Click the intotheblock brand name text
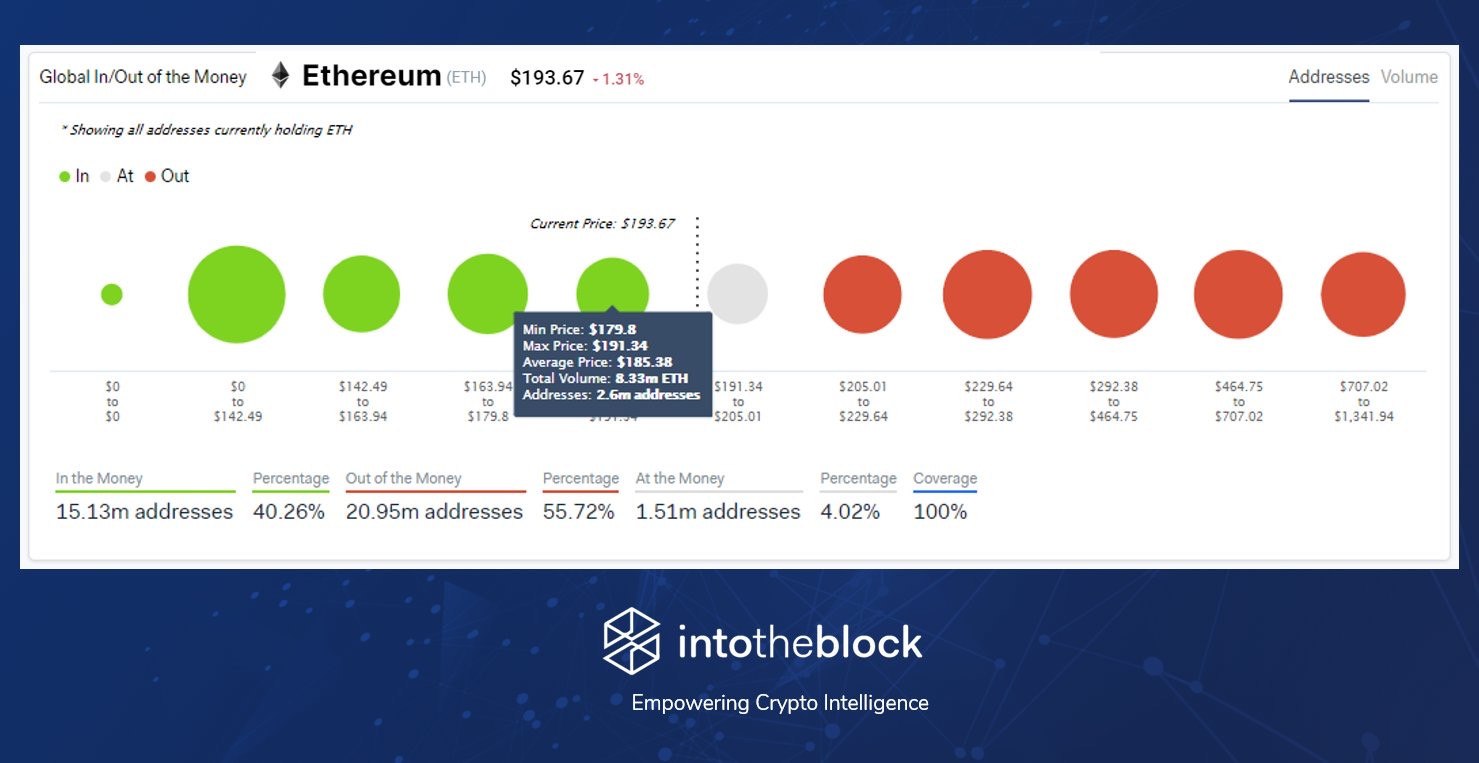Screen dimensions: 1479x763 pos(800,642)
